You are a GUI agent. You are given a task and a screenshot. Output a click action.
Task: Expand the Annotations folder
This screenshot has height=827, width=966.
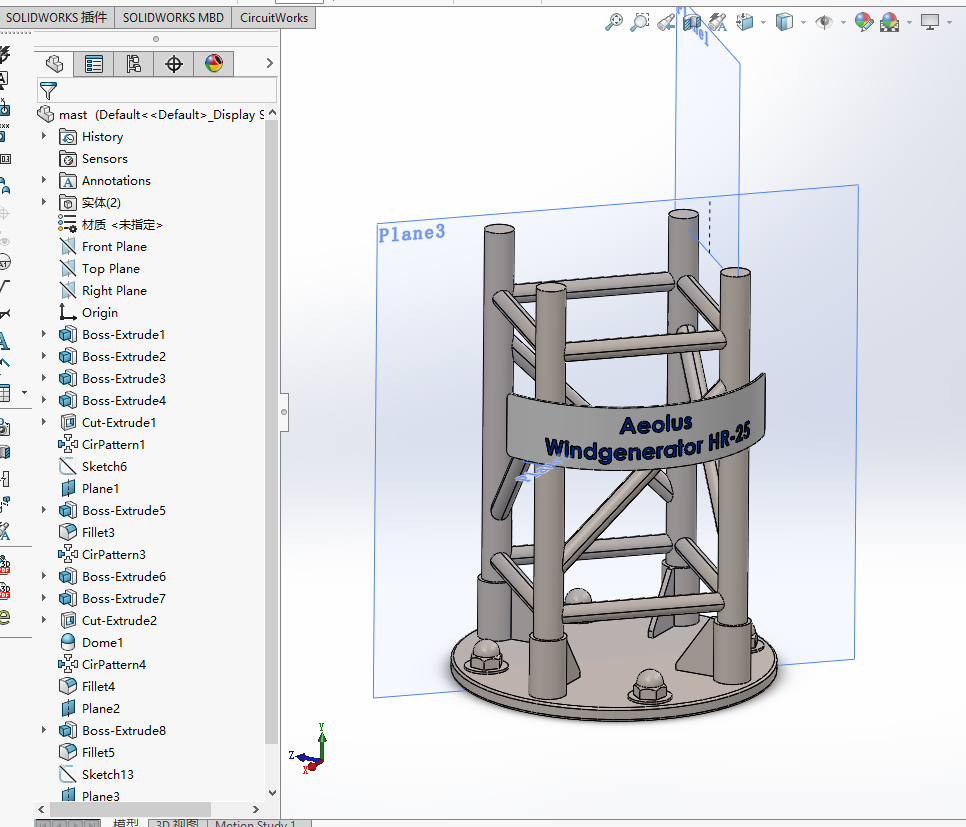coord(44,180)
